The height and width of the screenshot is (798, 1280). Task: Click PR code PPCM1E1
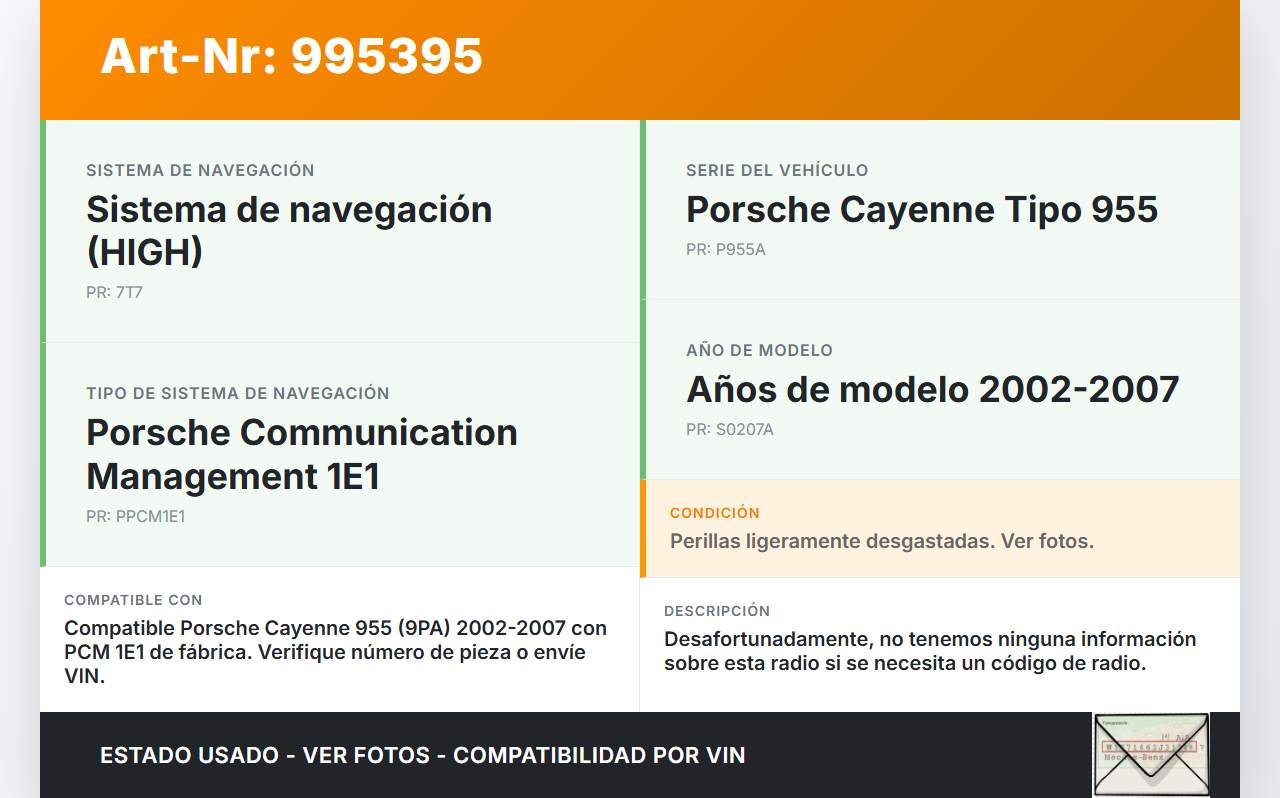(135, 517)
